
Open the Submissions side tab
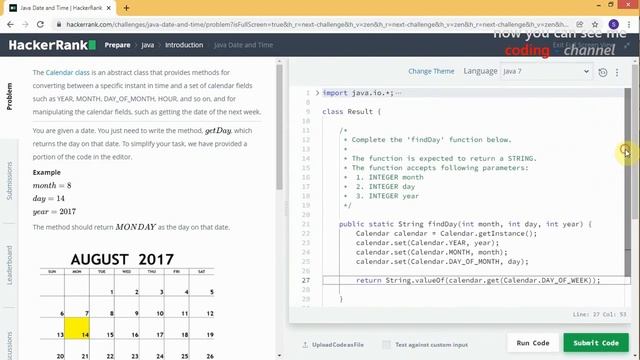point(9,181)
